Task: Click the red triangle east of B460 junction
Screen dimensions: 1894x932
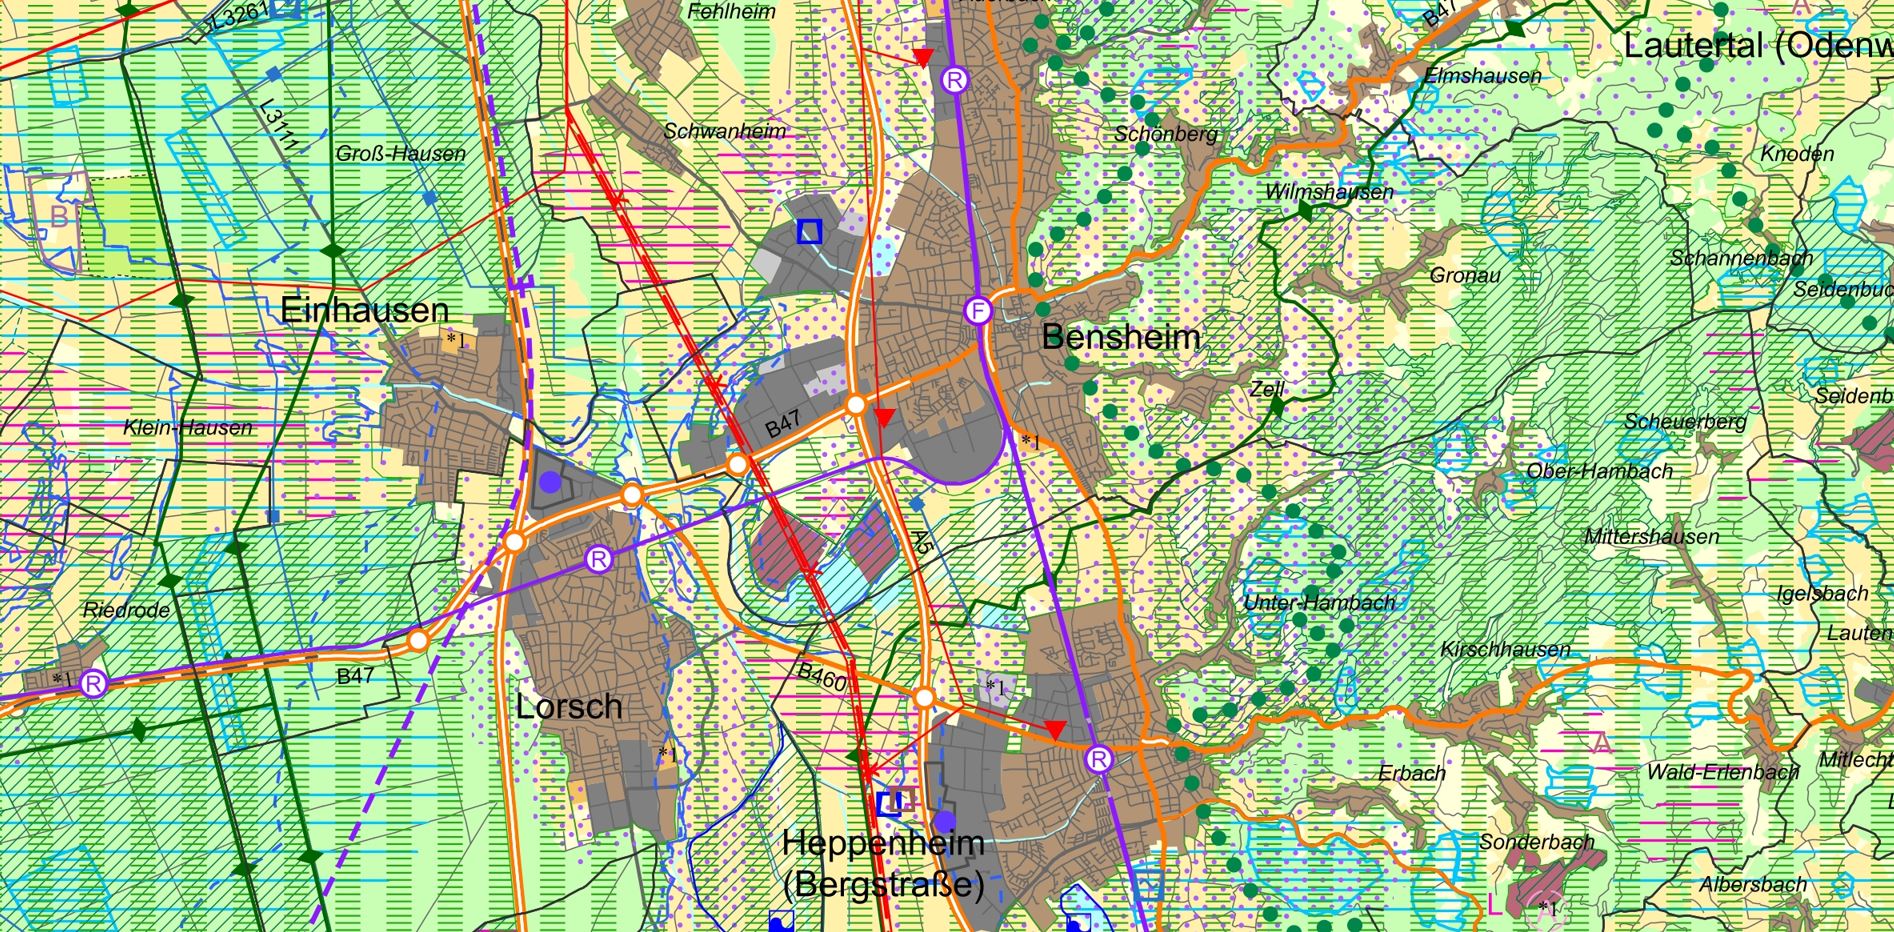Action: (1054, 729)
